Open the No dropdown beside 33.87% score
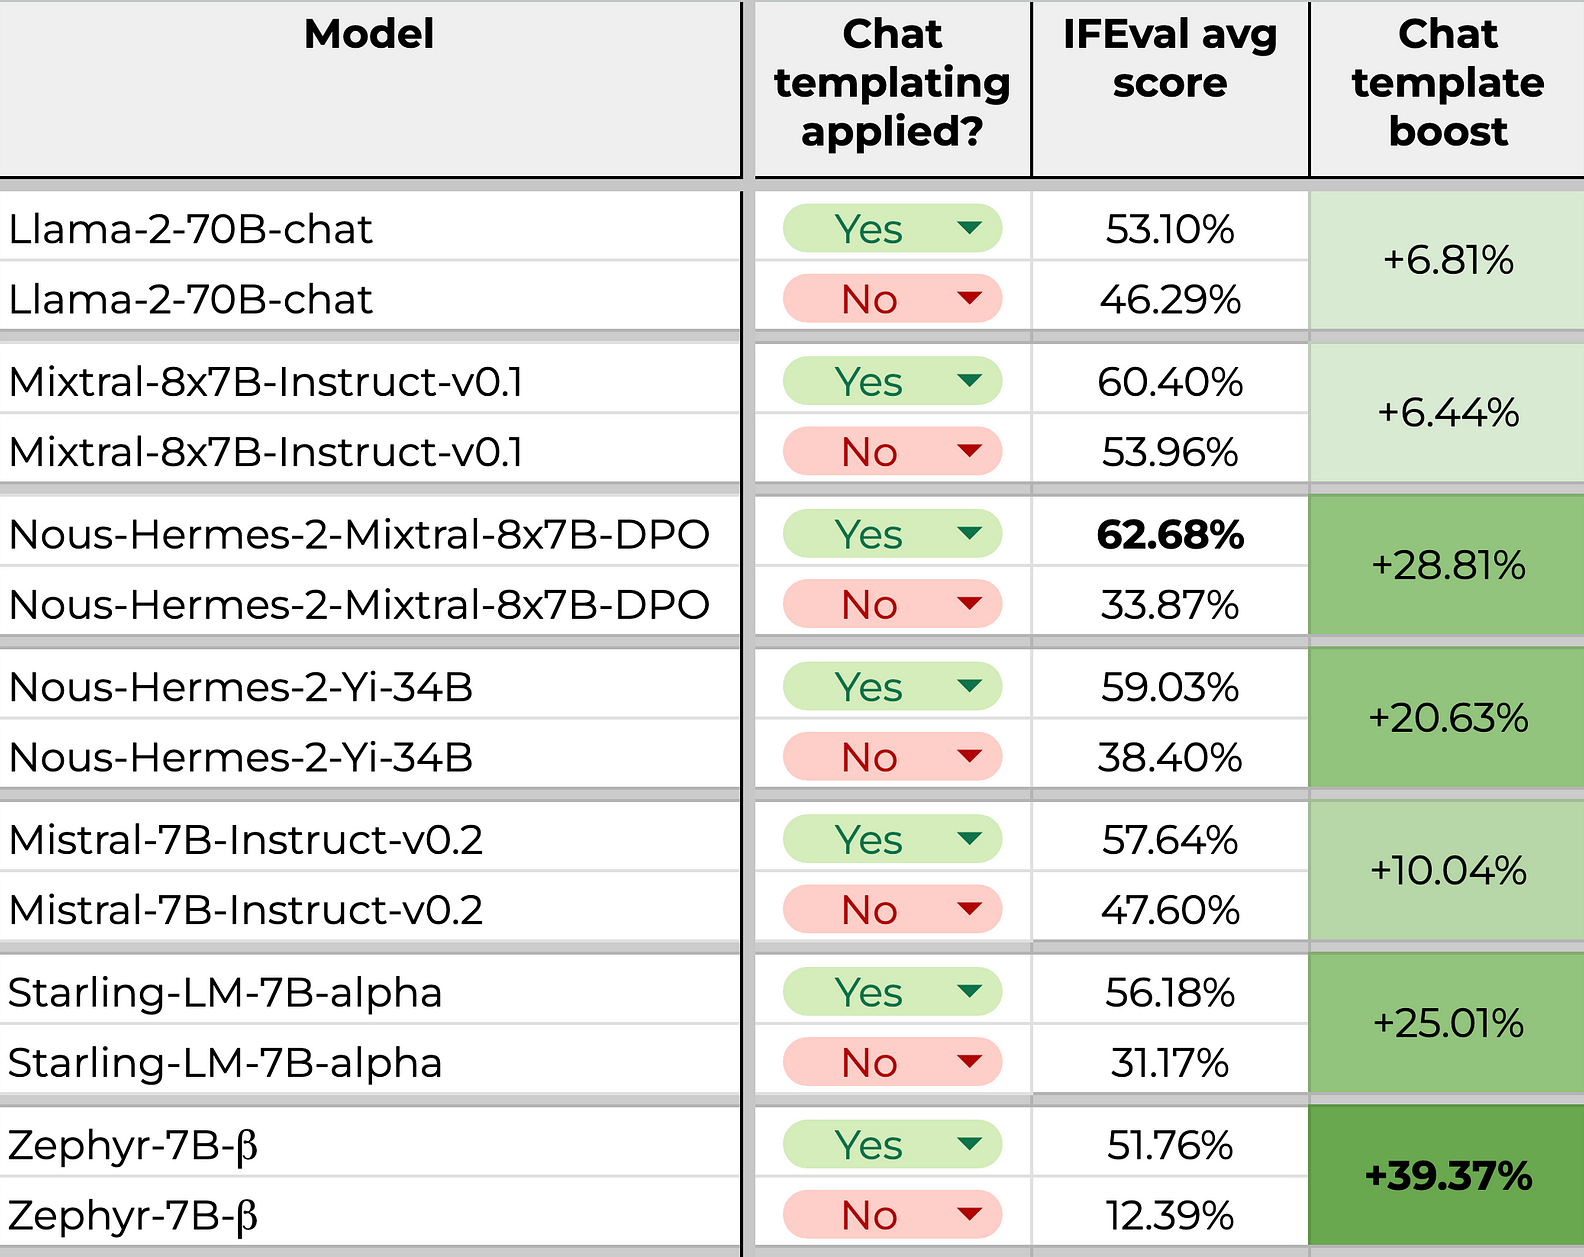This screenshot has width=1584, height=1257. [892, 604]
